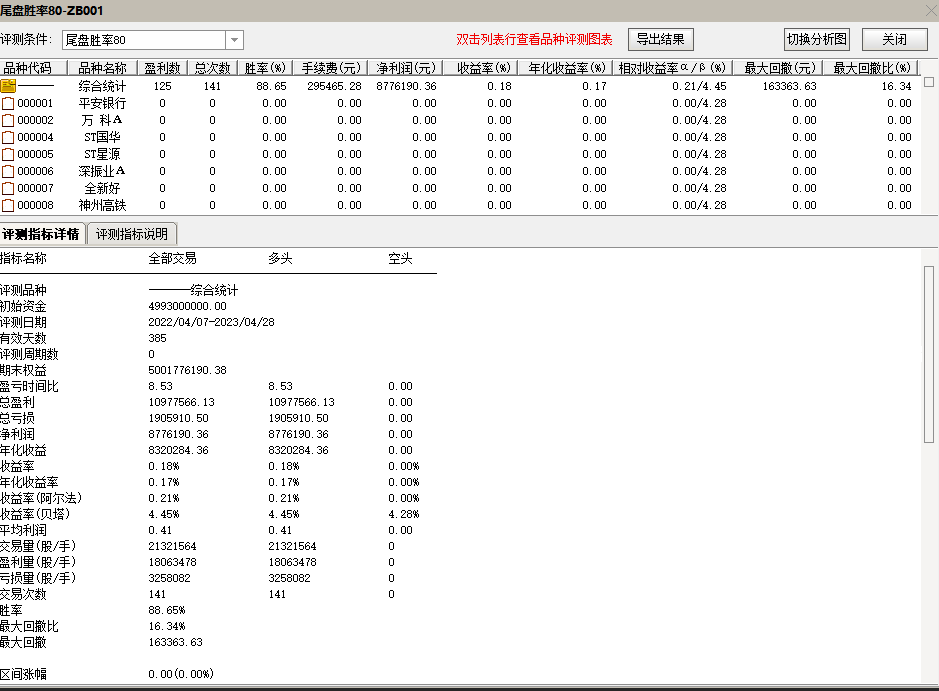
Task: Click the 多头 column heading
Action: [280, 259]
